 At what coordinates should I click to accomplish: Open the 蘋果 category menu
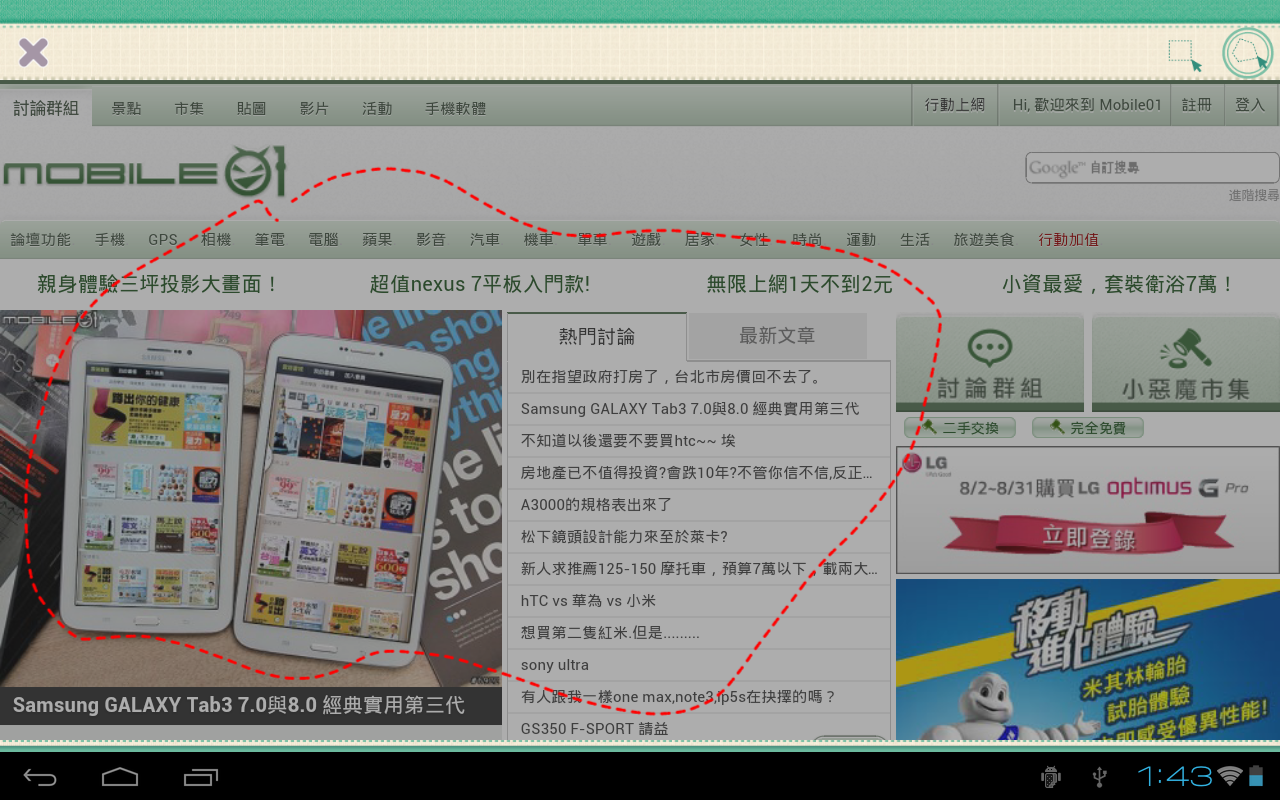[377, 239]
